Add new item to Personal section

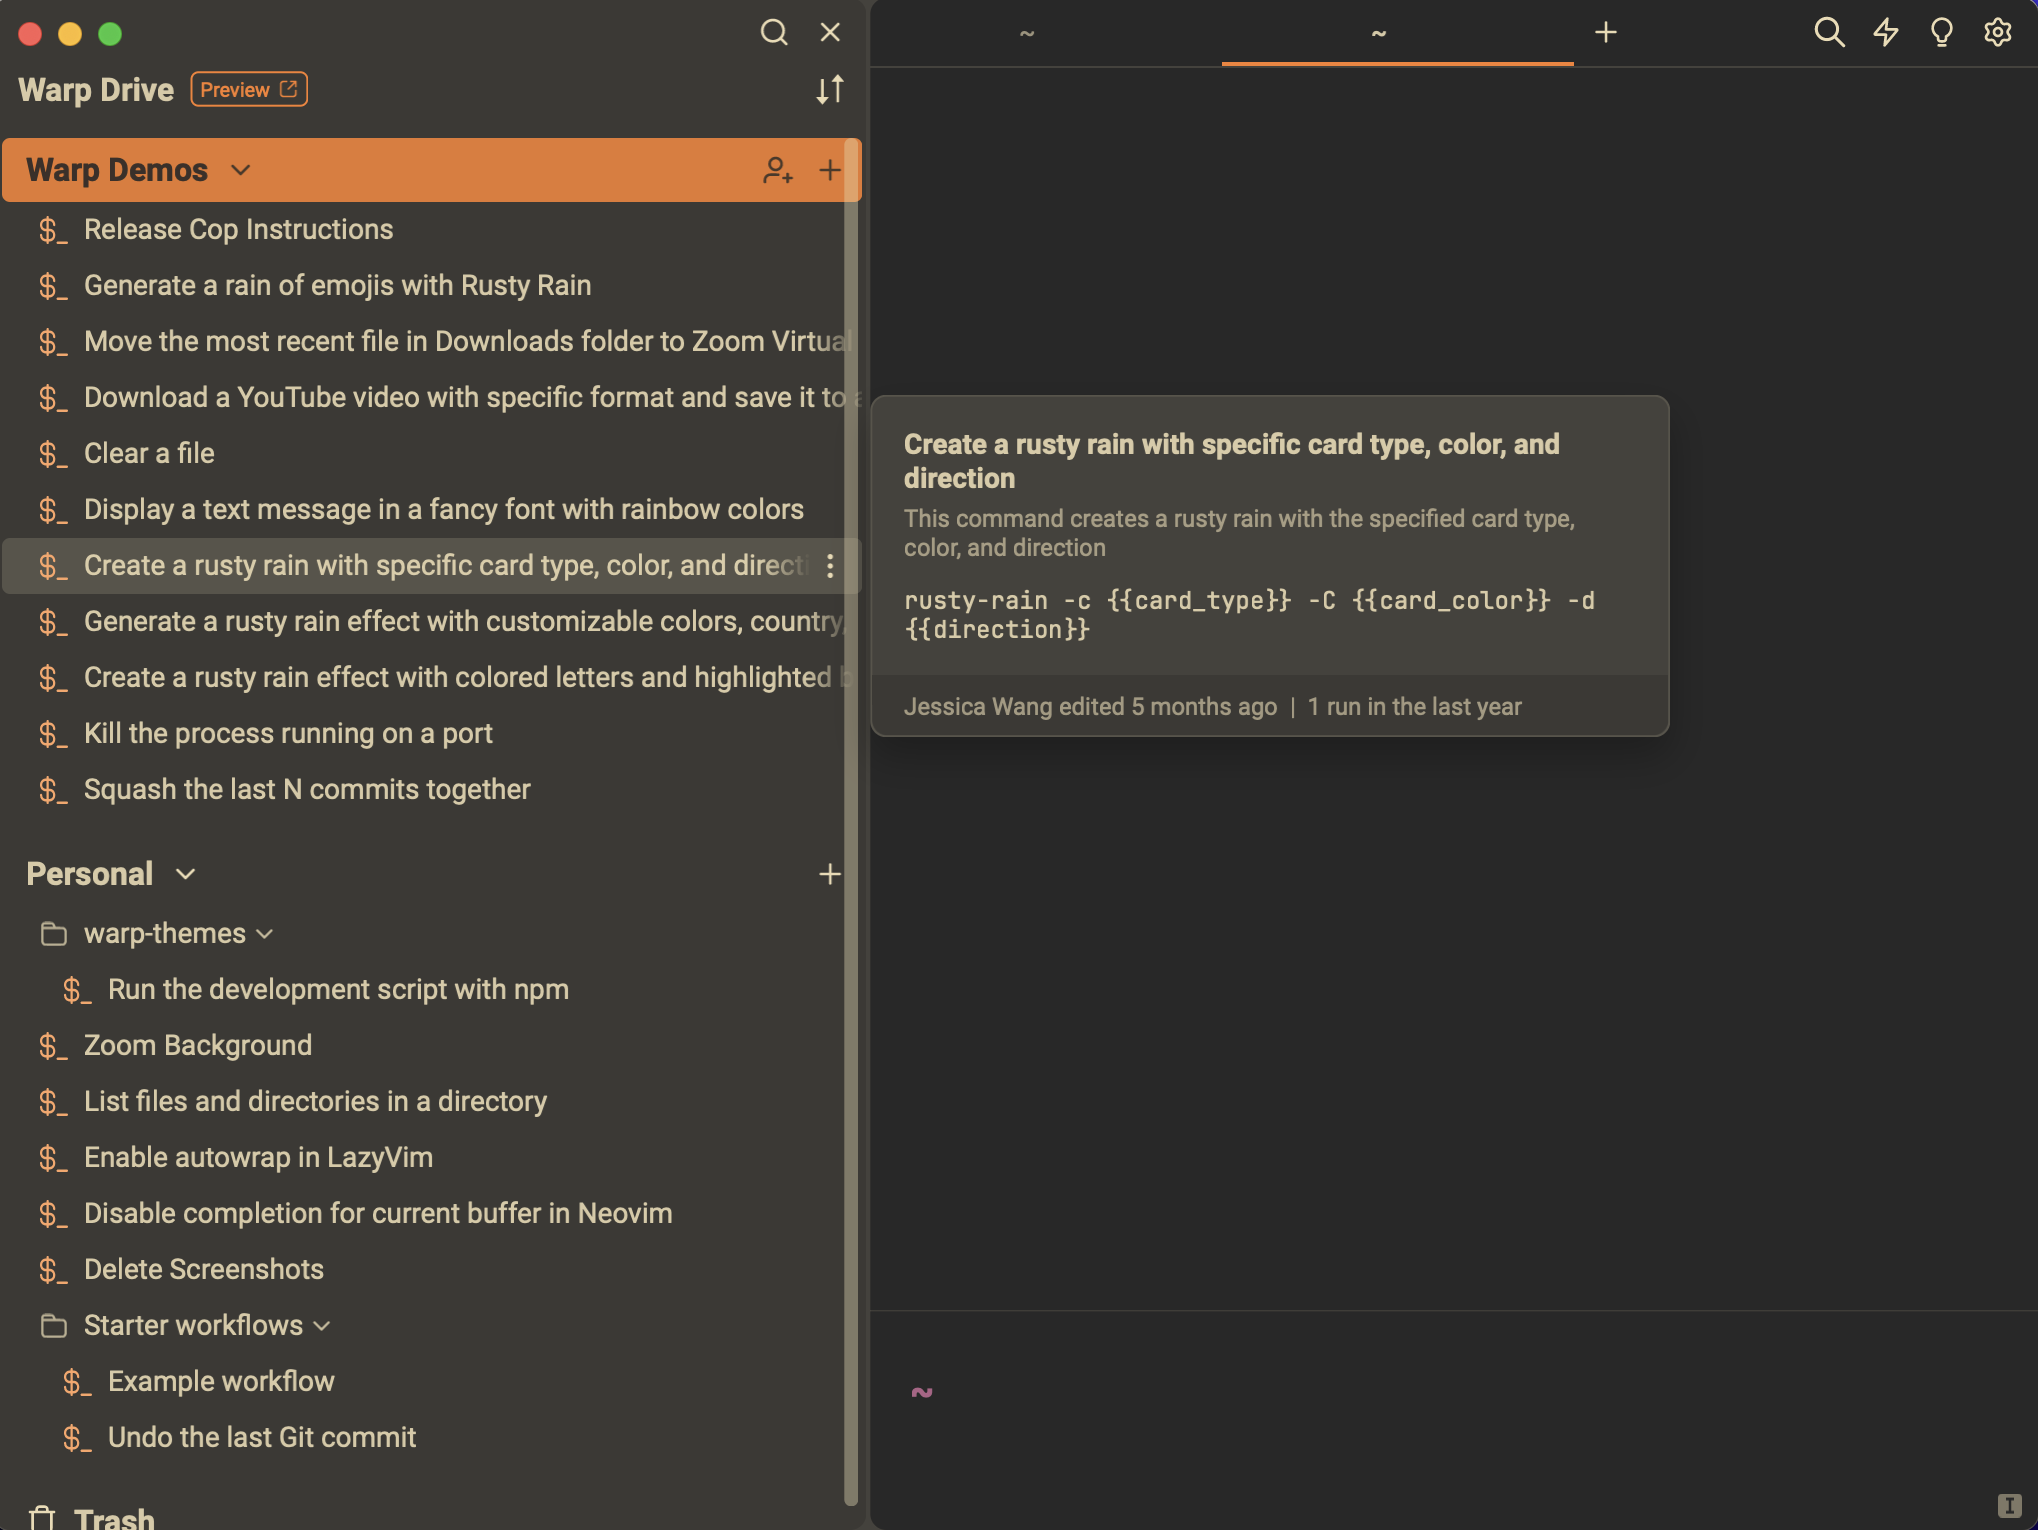829,874
